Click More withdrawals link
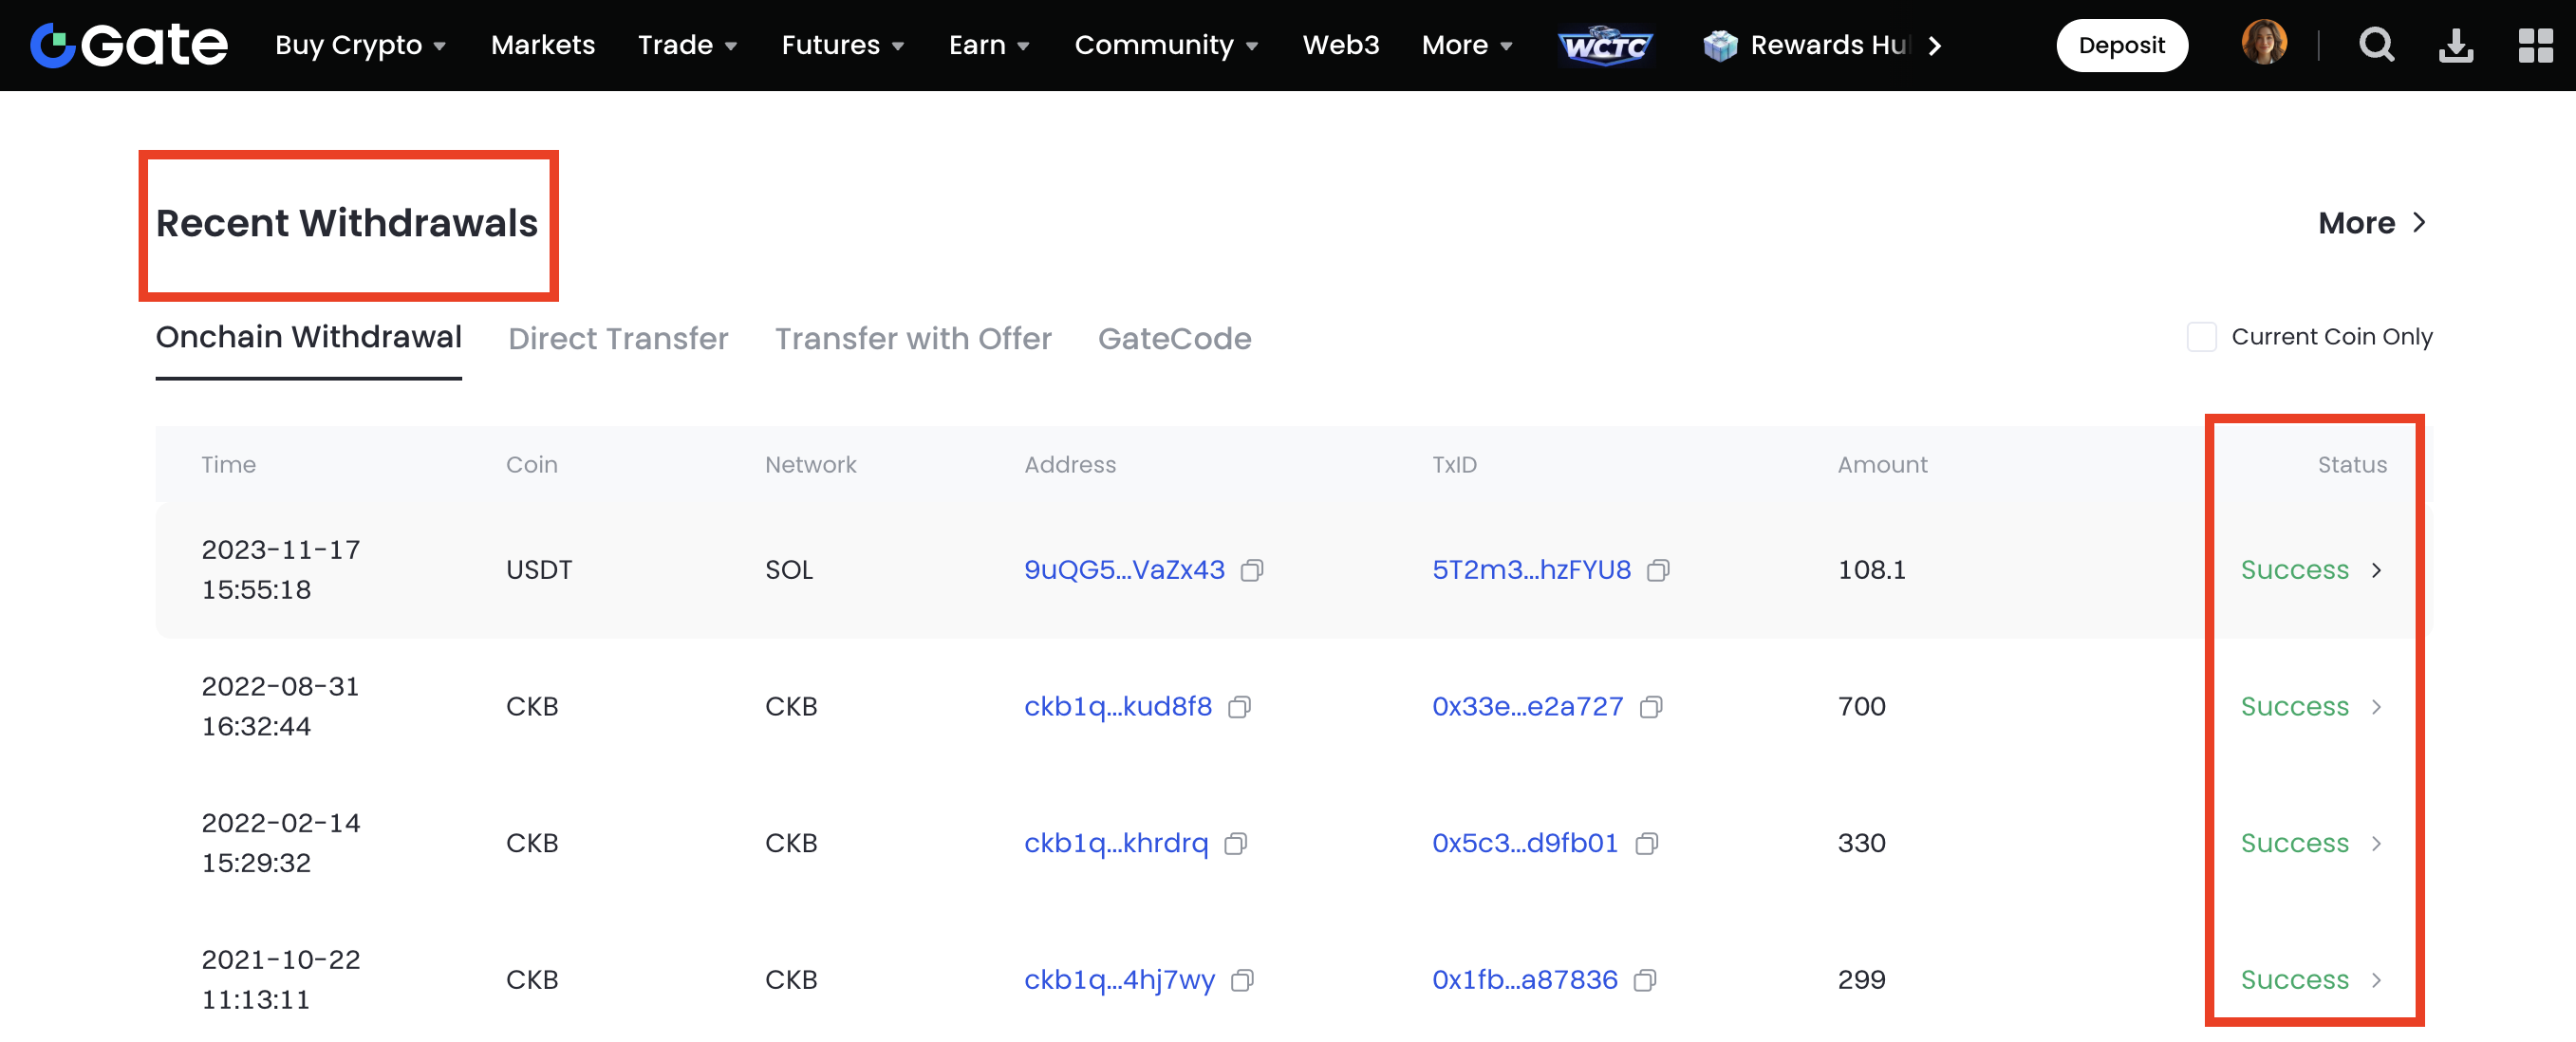 click(x=2371, y=223)
